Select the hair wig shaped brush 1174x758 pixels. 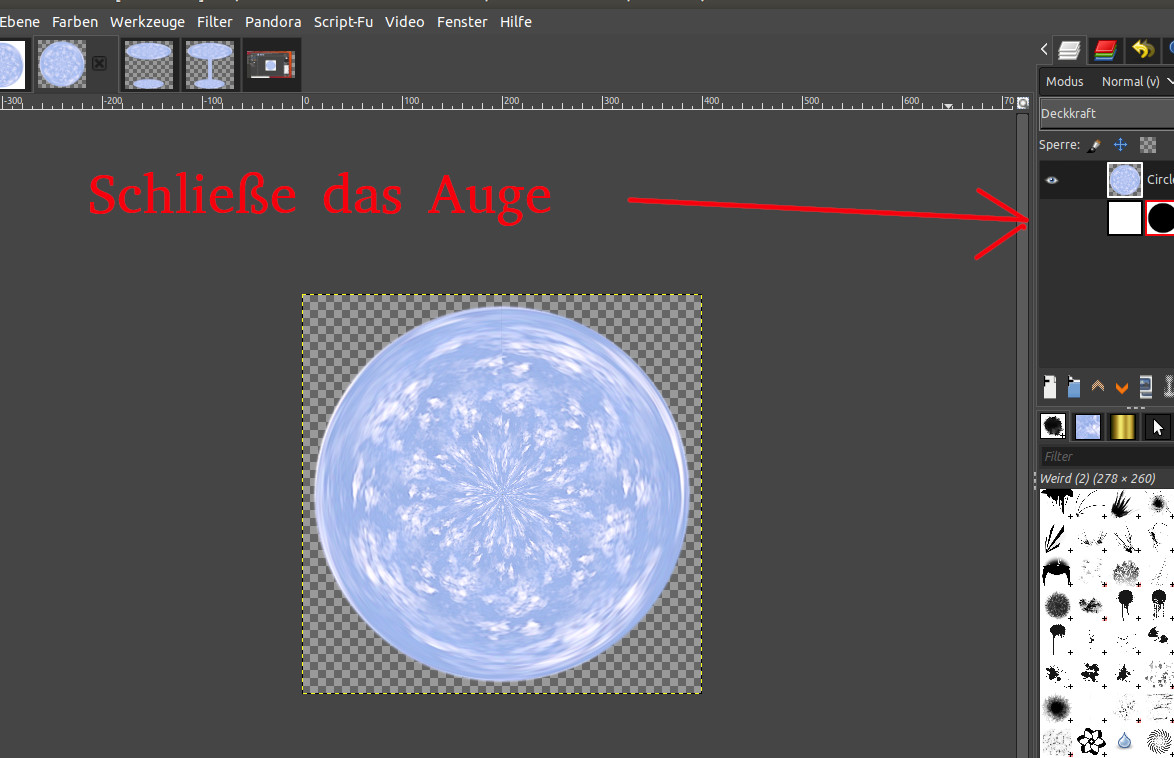(x=1057, y=572)
